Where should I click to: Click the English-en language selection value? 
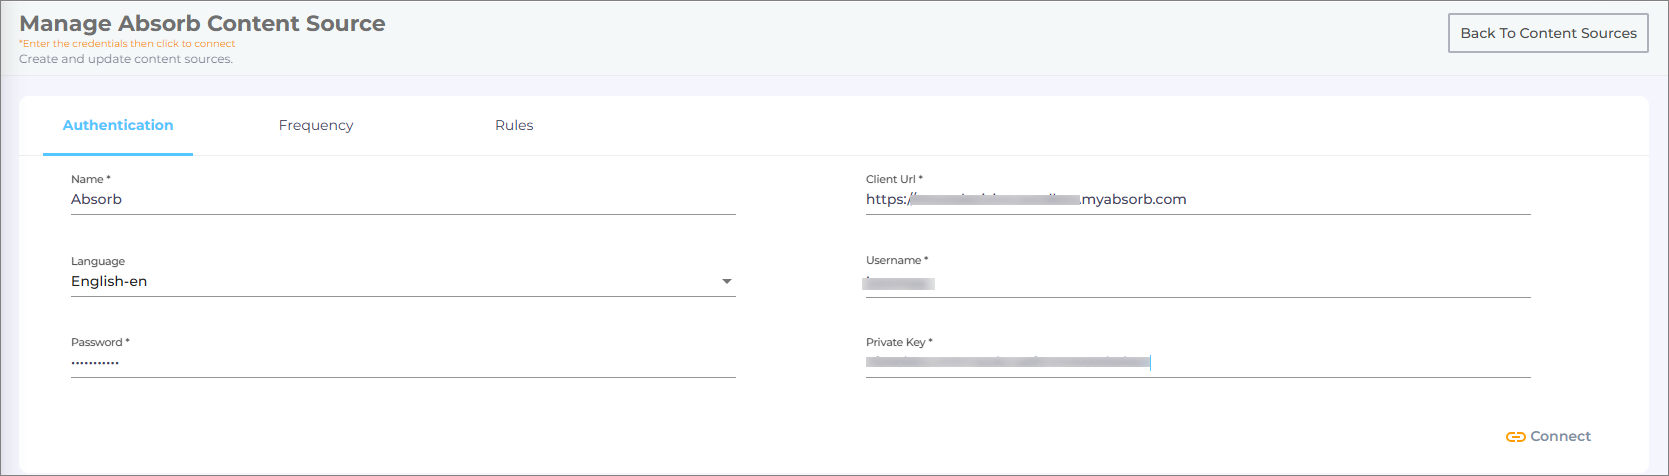[x=109, y=282]
